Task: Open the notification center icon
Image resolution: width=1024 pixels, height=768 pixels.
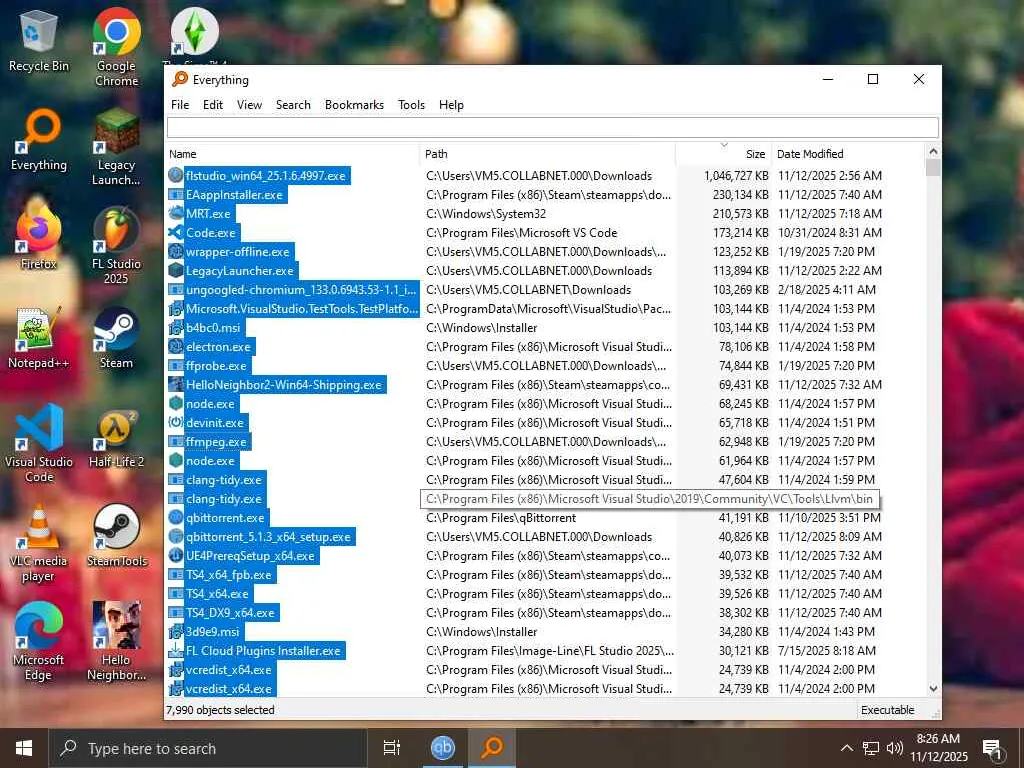Action: [992, 749]
